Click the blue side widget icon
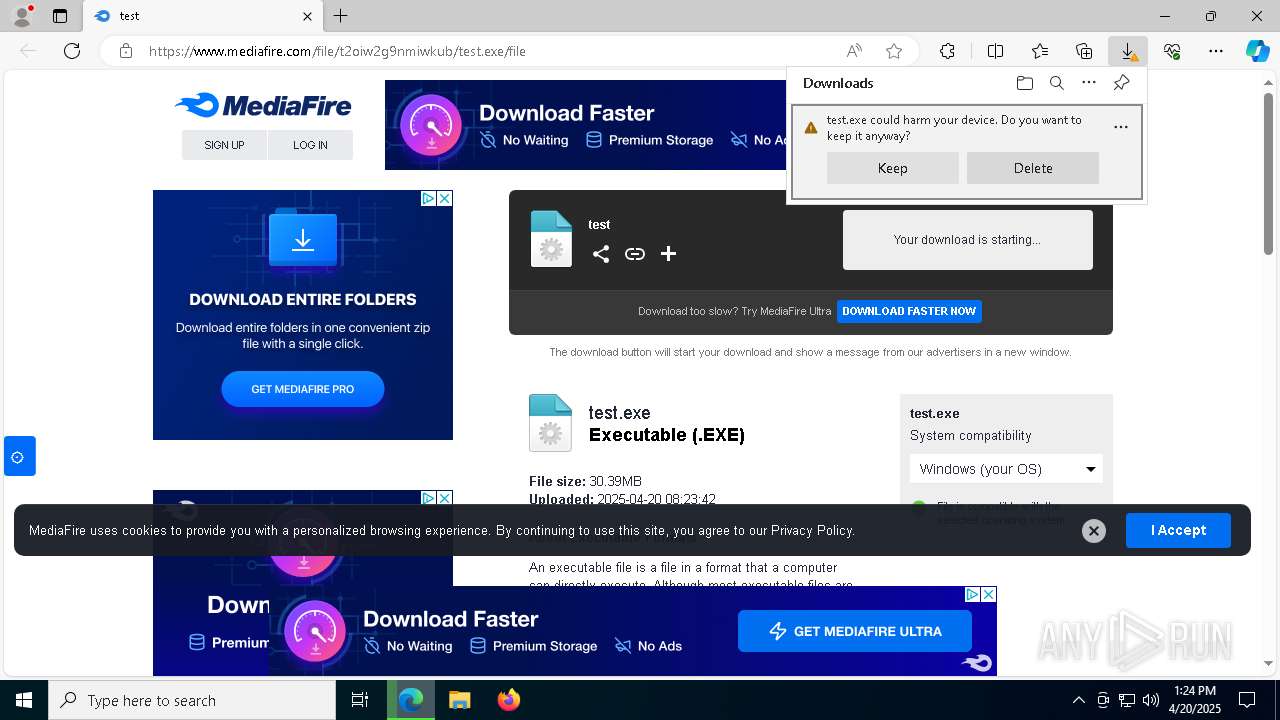 [x=19, y=457]
